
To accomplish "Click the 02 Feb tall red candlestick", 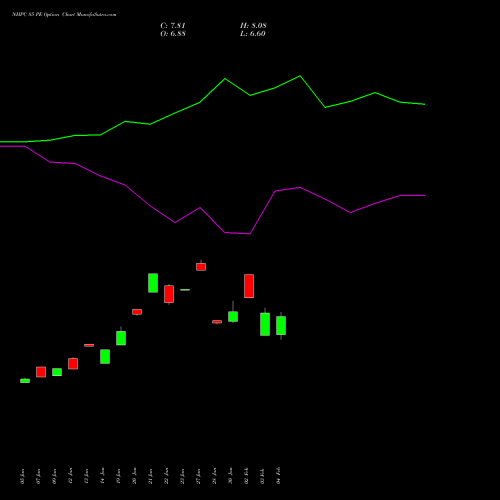I will (249, 286).
